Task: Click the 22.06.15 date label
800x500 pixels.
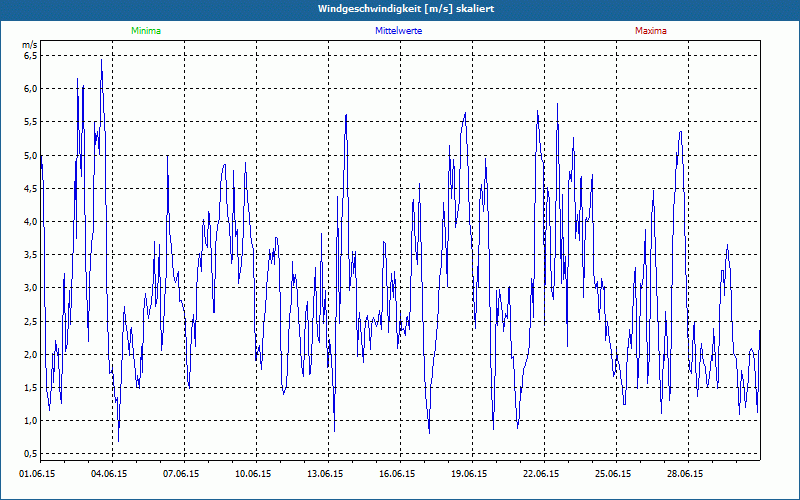Action: [x=541, y=474]
